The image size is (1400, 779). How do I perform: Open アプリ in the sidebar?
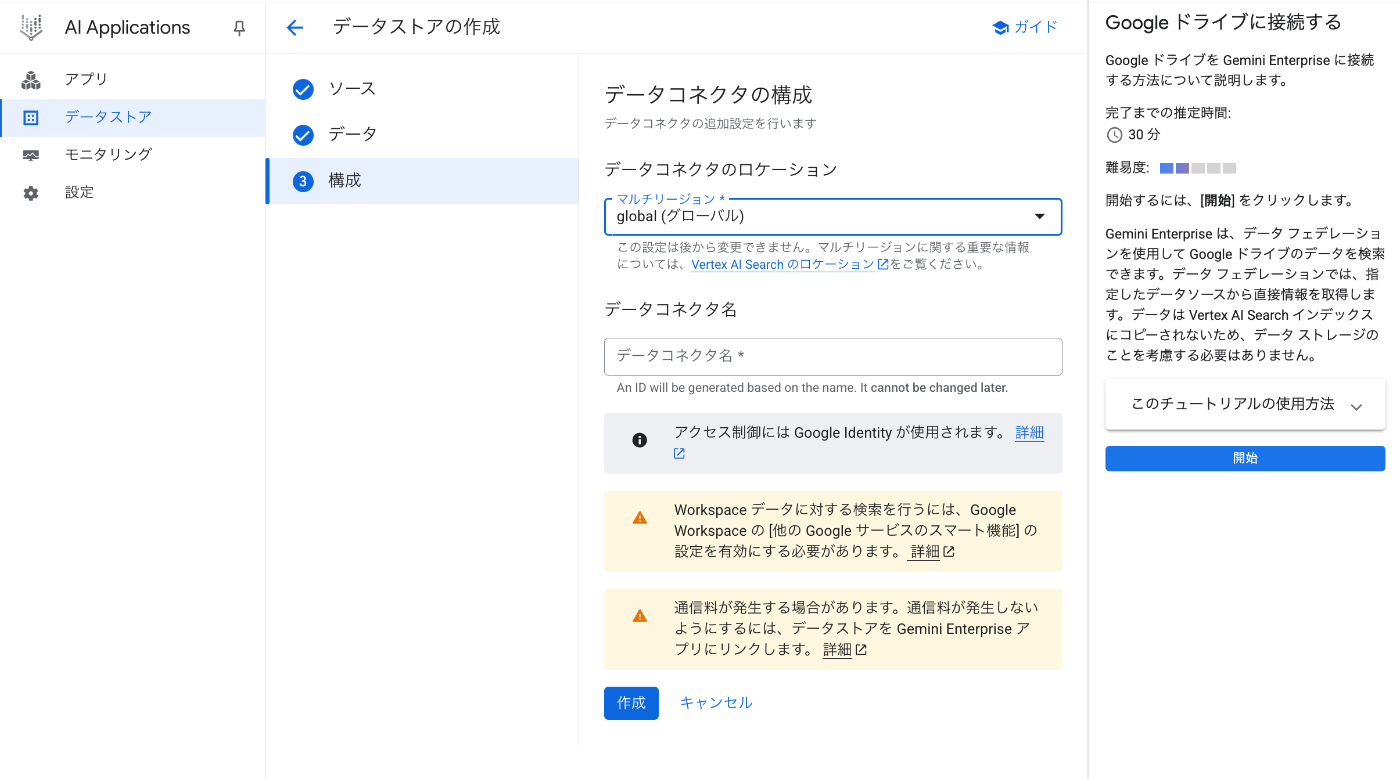(132, 80)
